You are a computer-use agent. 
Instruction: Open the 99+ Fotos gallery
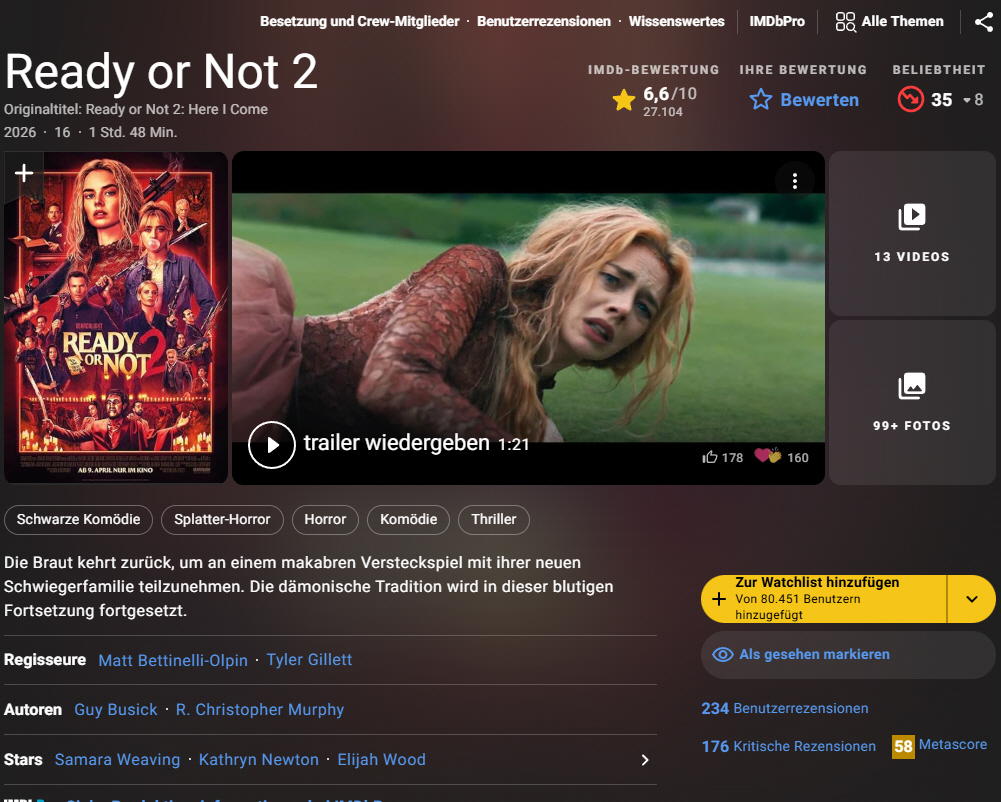click(x=912, y=403)
